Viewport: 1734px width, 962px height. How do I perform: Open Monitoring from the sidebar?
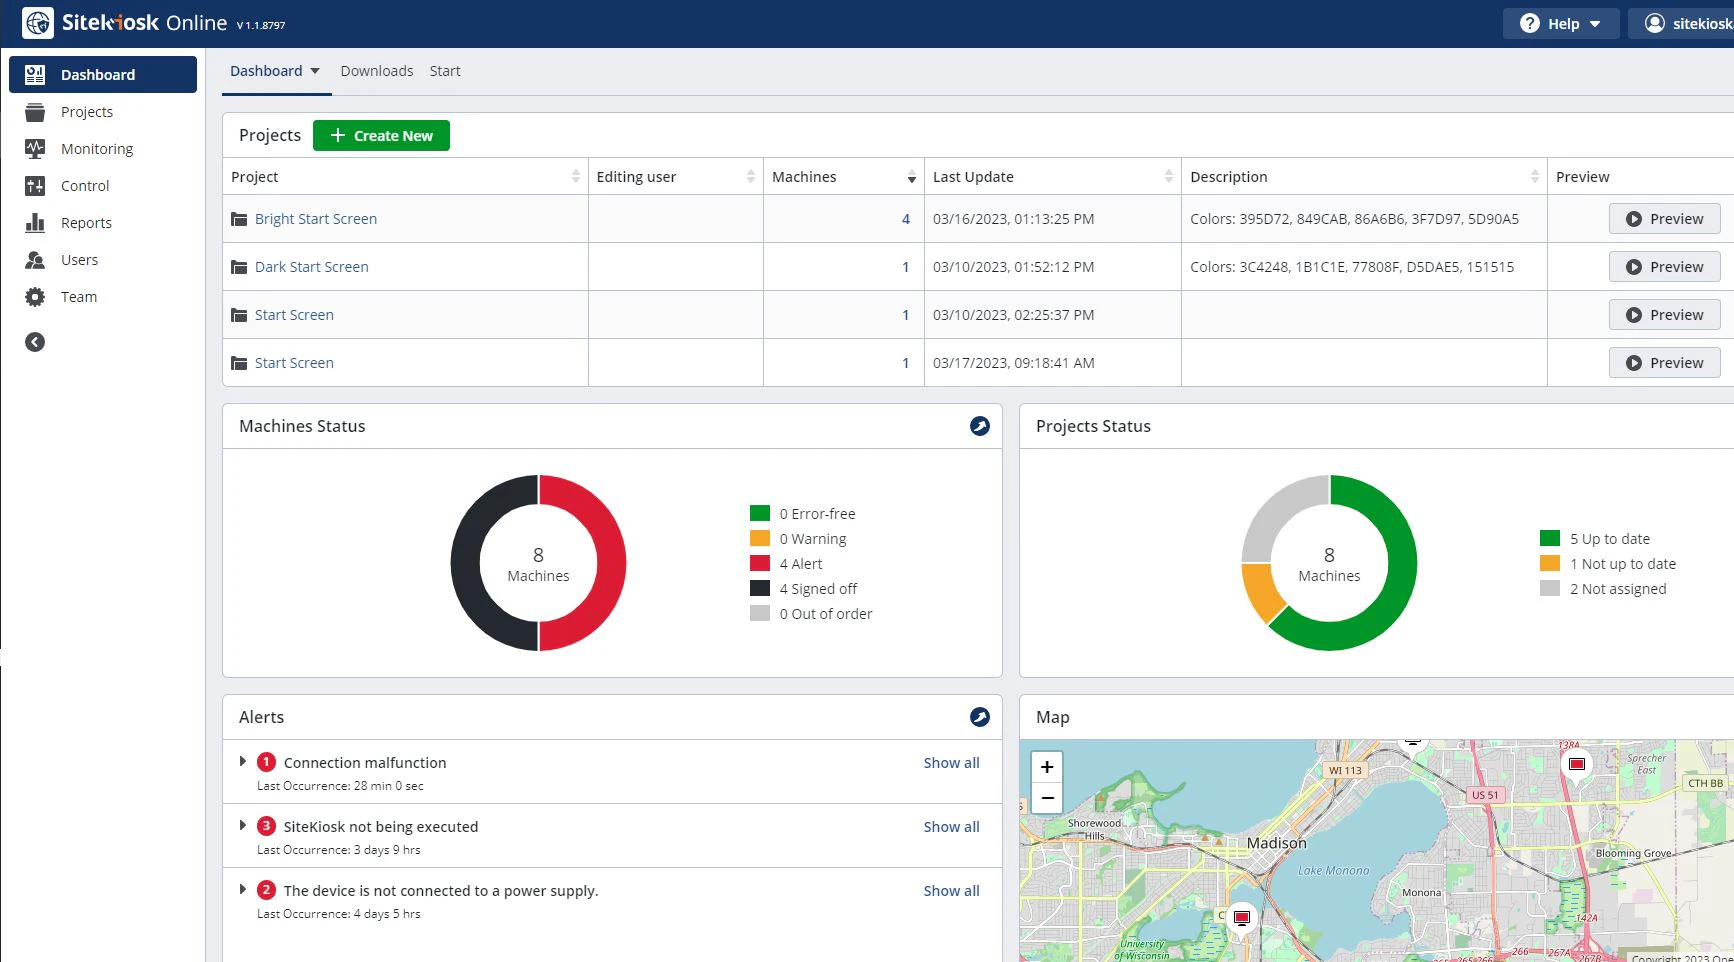(x=96, y=149)
